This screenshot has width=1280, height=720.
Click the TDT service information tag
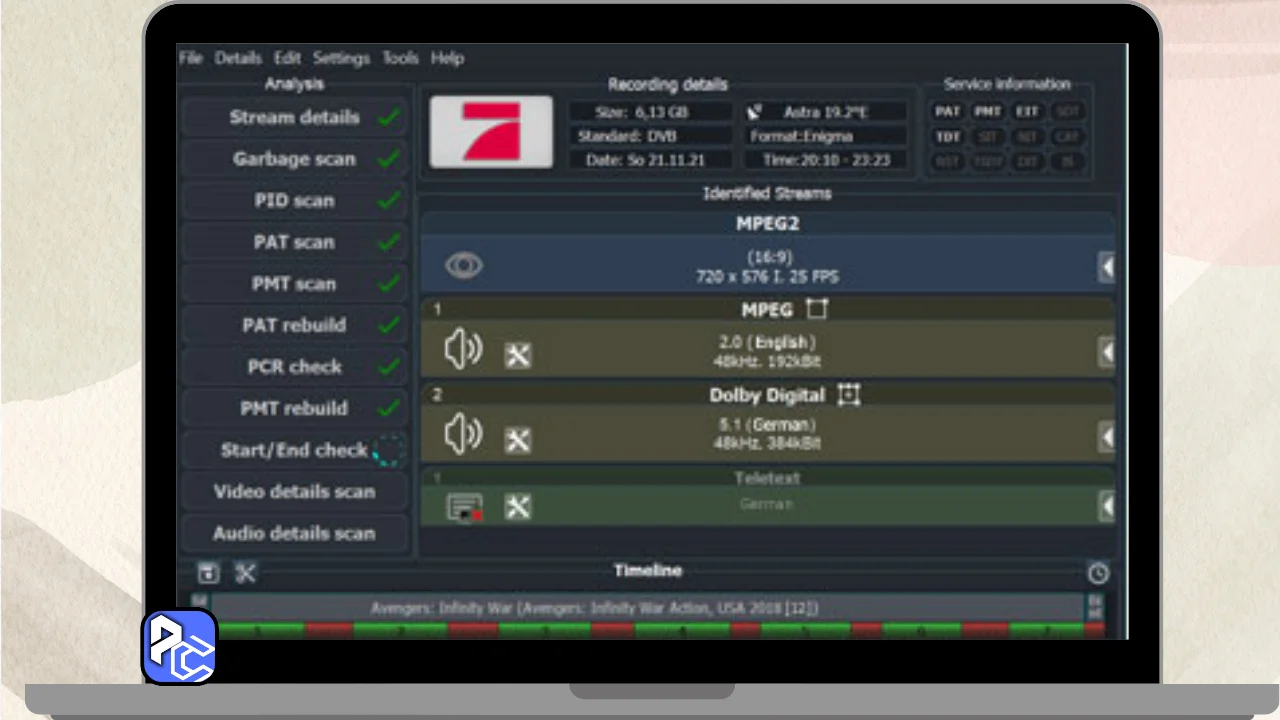pyautogui.click(x=948, y=137)
